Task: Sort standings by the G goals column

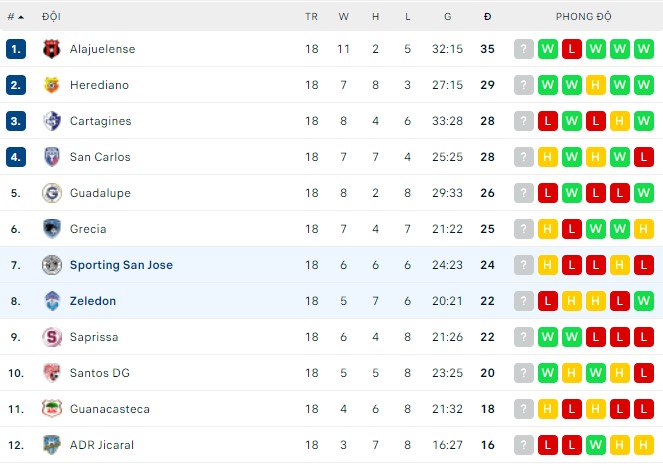Action: [447, 17]
